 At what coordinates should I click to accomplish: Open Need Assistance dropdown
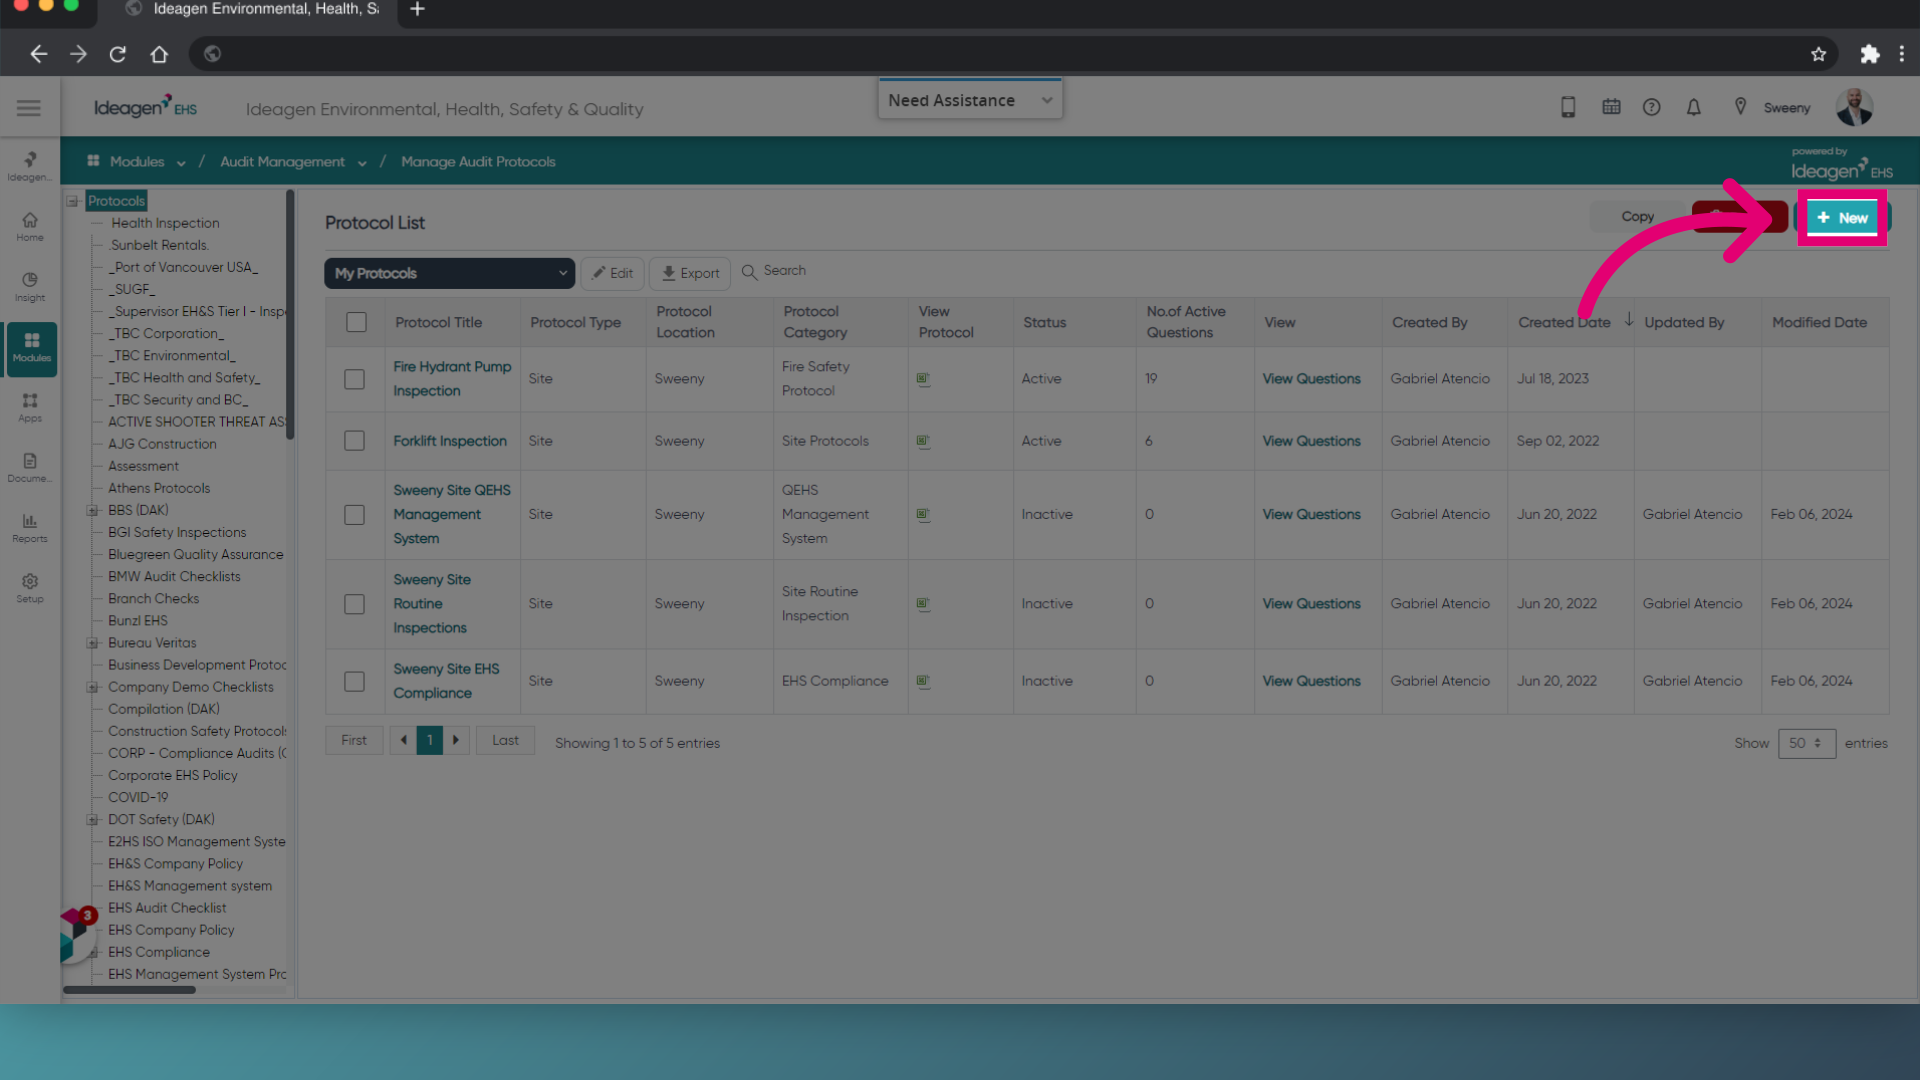[970, 100]
